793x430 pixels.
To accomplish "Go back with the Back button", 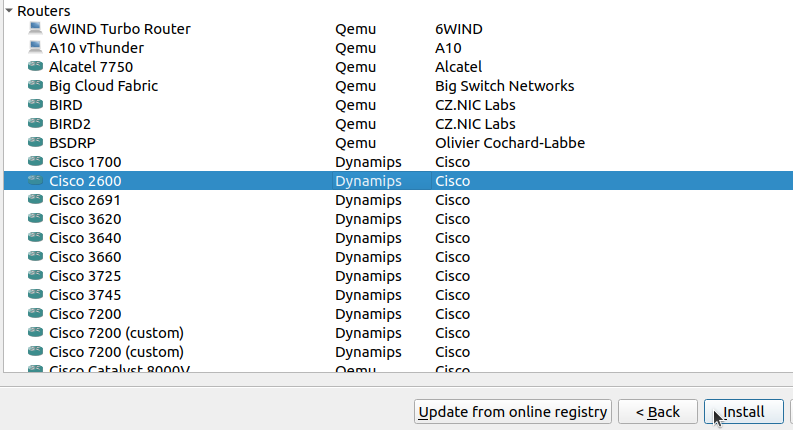I will point(657,412).
